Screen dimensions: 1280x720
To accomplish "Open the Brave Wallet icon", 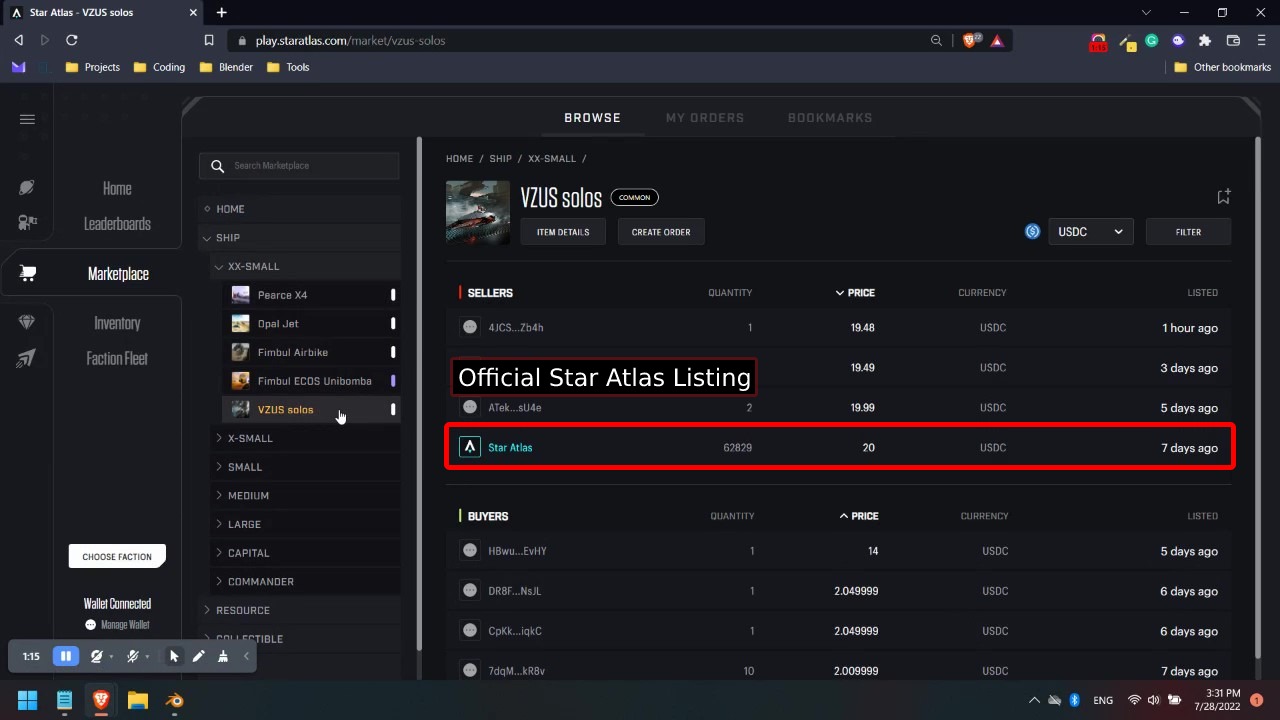I will click(x=1233, y=40).
